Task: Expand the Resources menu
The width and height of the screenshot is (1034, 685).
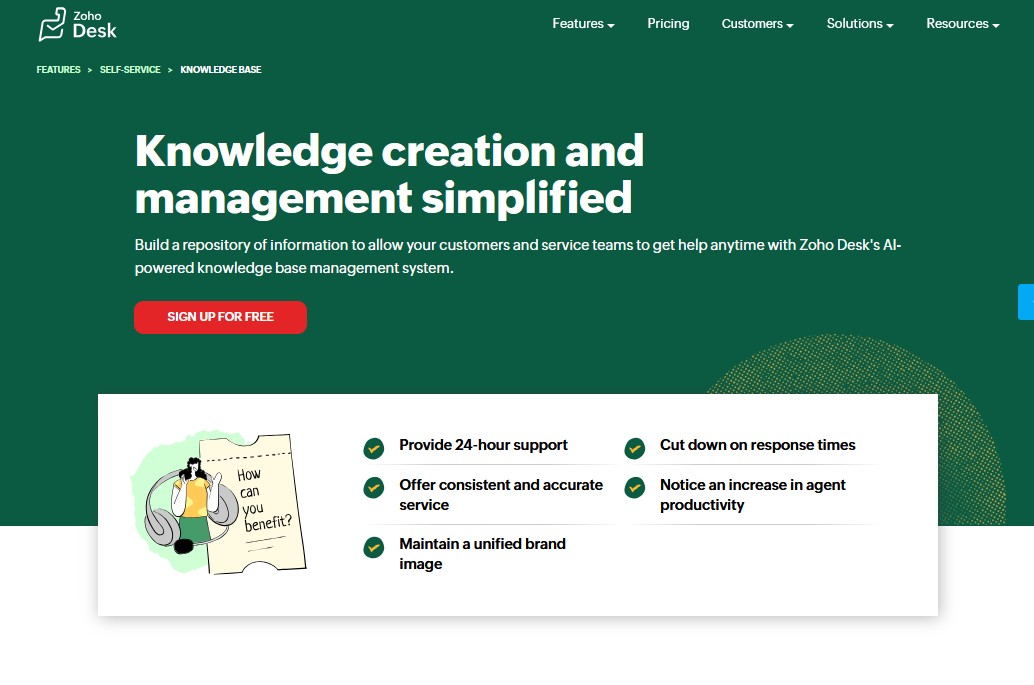Action: pos(963,24)
